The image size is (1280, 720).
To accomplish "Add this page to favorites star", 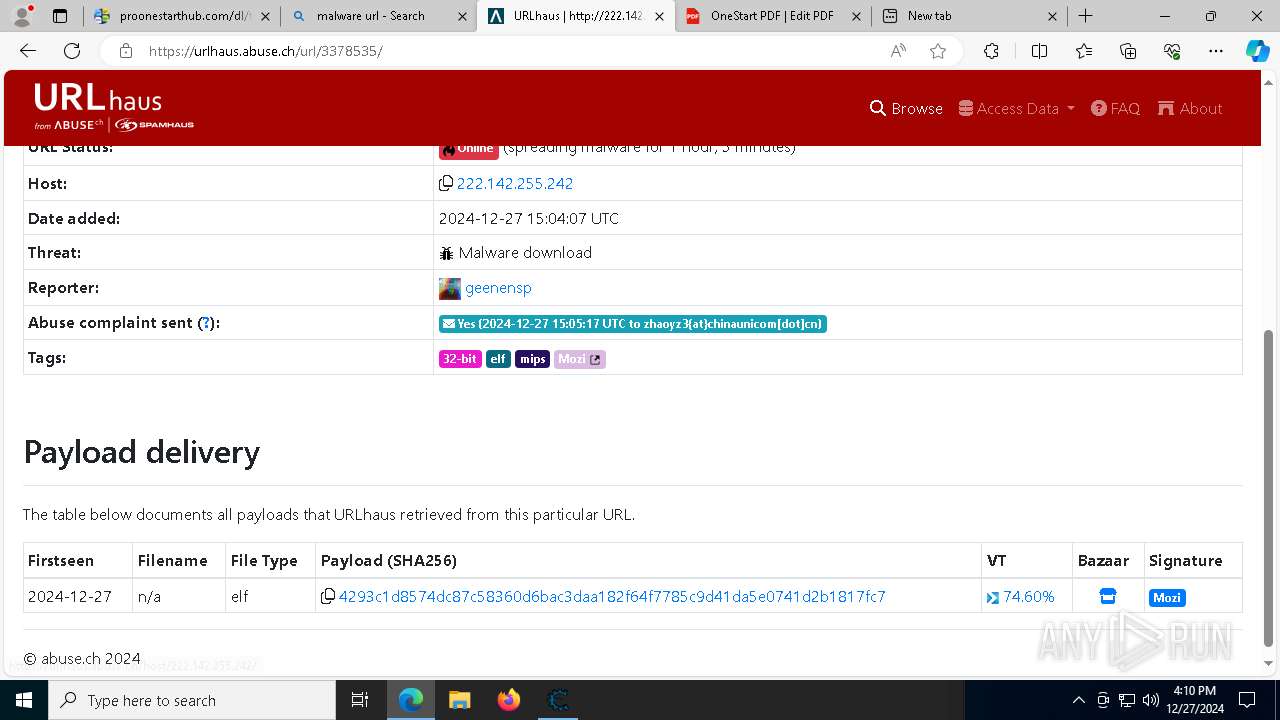I will 938,51.
